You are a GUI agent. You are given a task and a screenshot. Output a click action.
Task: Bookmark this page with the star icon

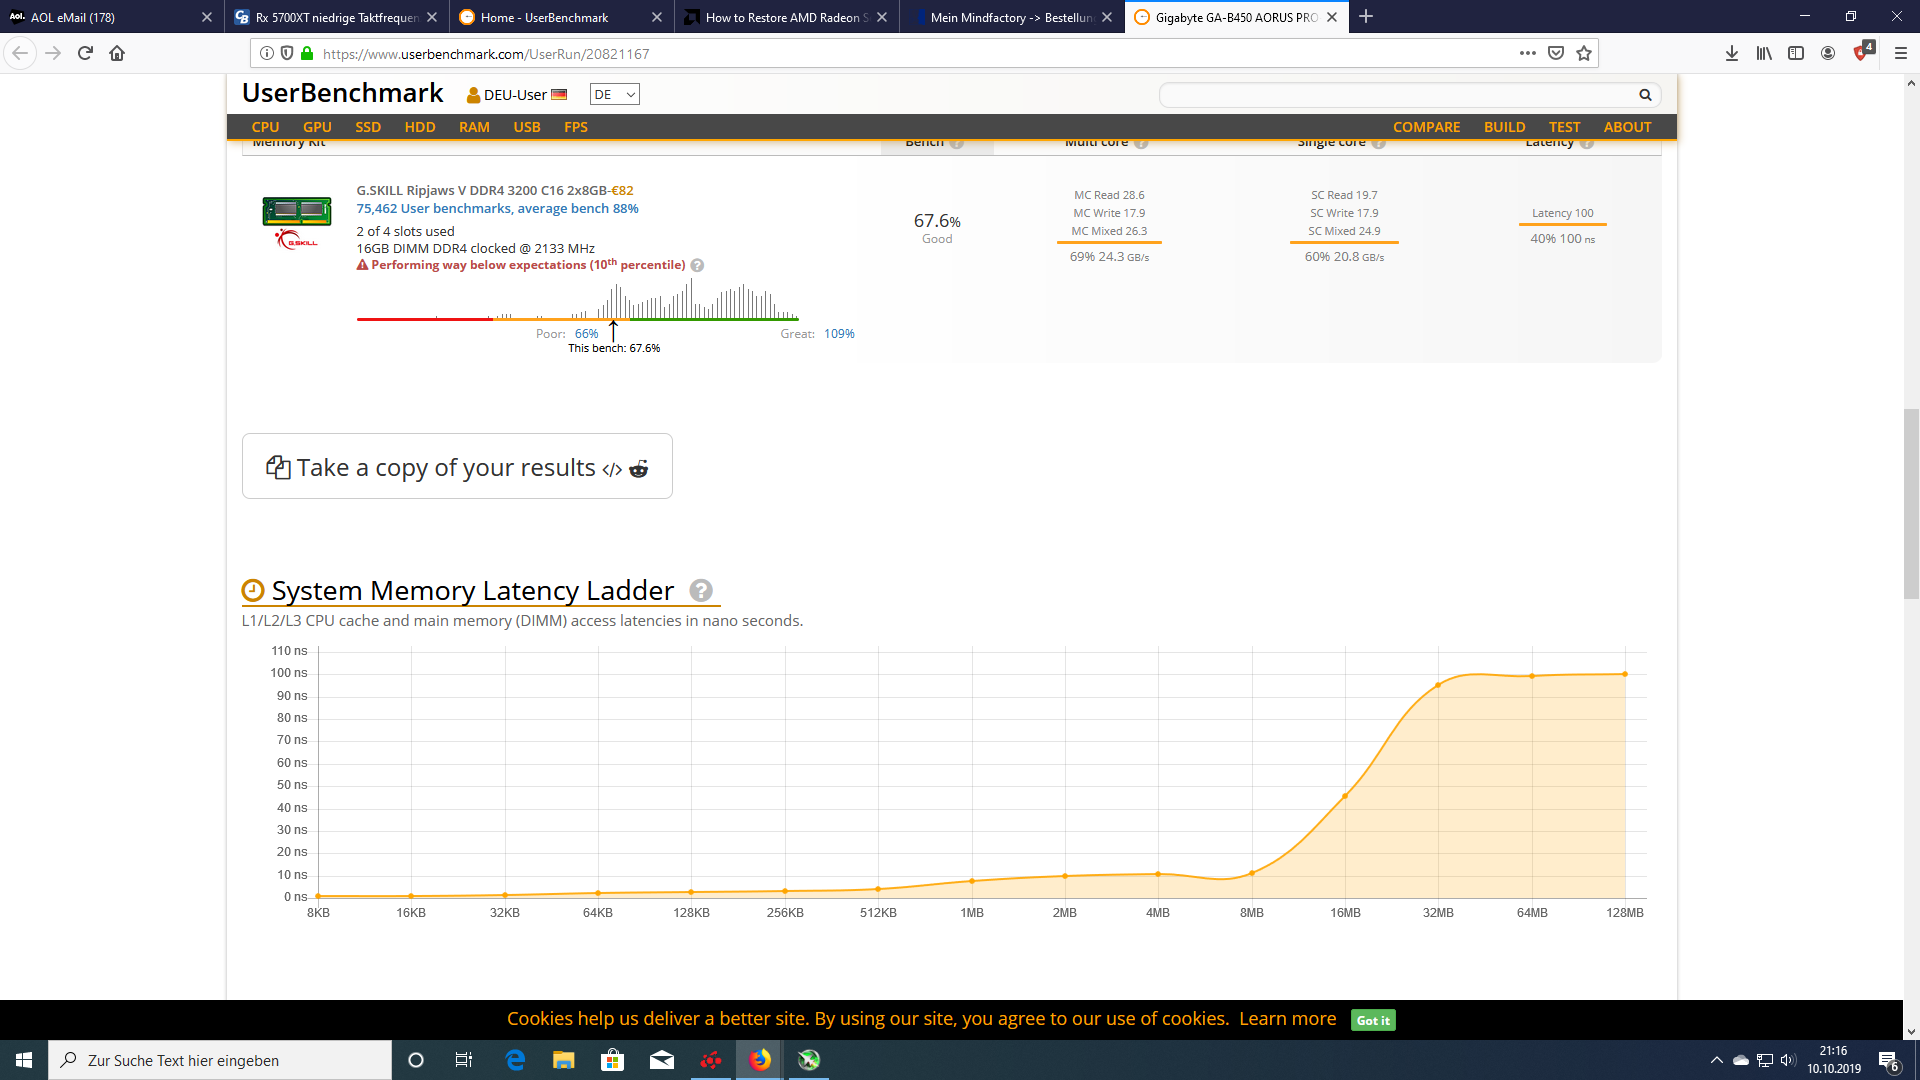pyautogui.click(x=1584, y=54)
